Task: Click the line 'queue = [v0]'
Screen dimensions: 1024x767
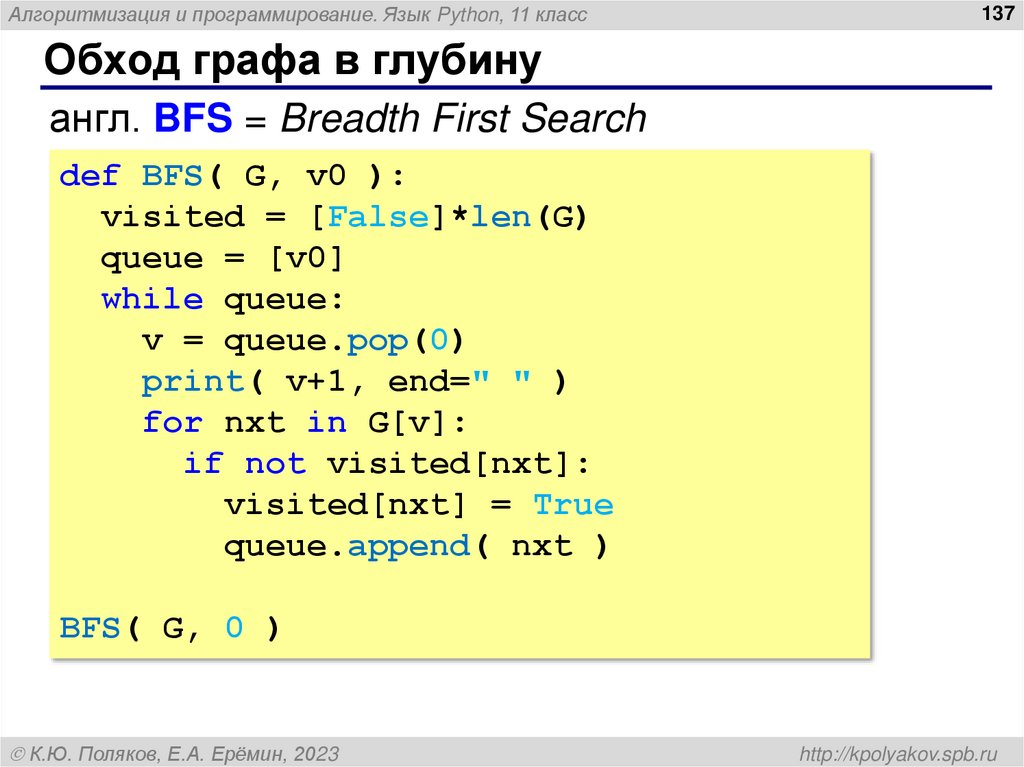Action: 221,259
